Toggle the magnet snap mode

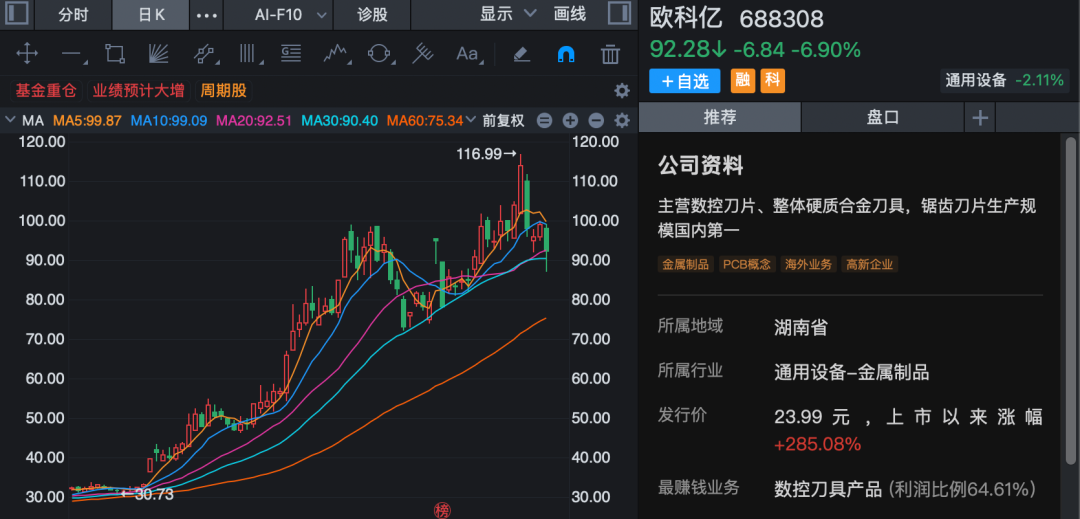[565, 54]
